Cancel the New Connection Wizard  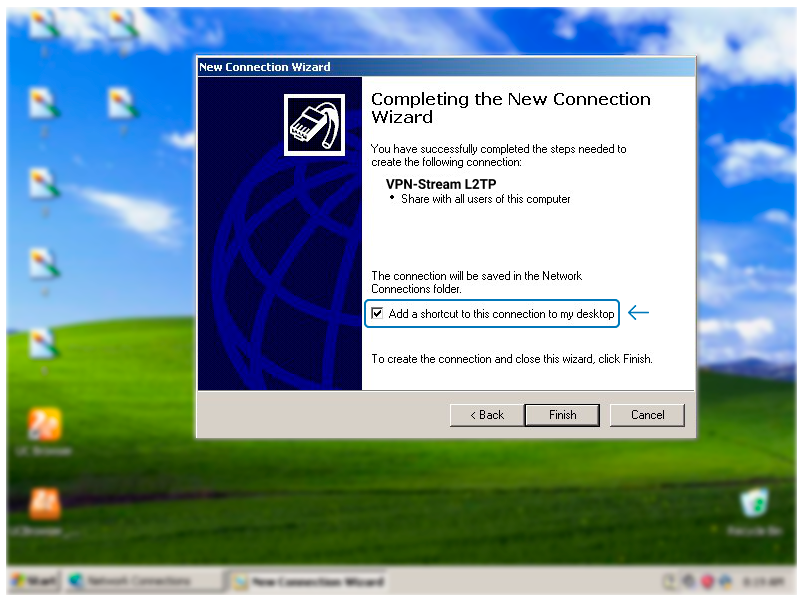click(x=647, y=415)
